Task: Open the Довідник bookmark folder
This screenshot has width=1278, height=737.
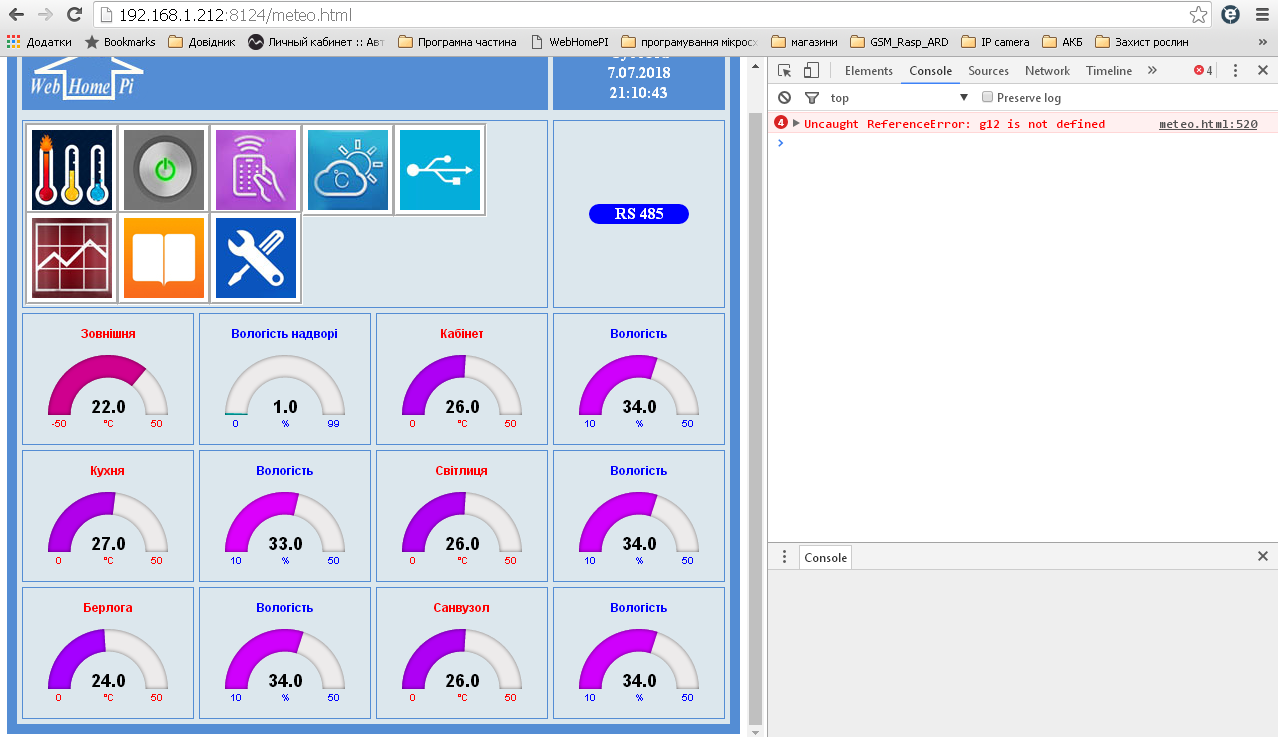Action: (x=201, y=42)
